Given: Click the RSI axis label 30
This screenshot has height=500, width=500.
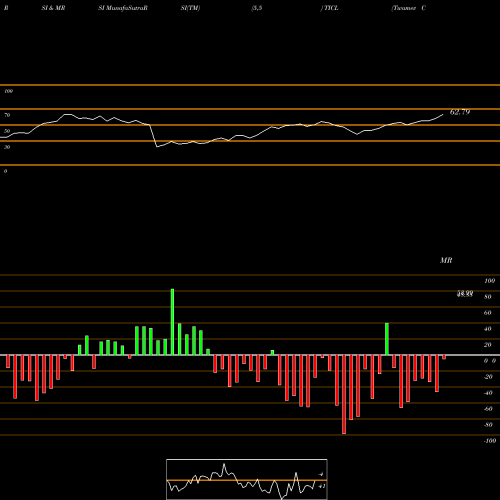Looking at the screenshot, I should [x=7, y=147].
